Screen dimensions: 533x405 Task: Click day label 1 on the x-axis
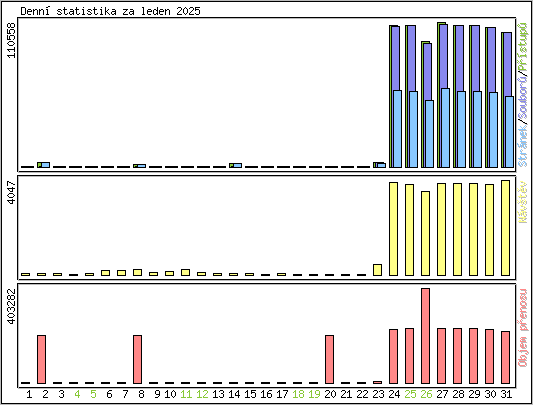[29, 394]
